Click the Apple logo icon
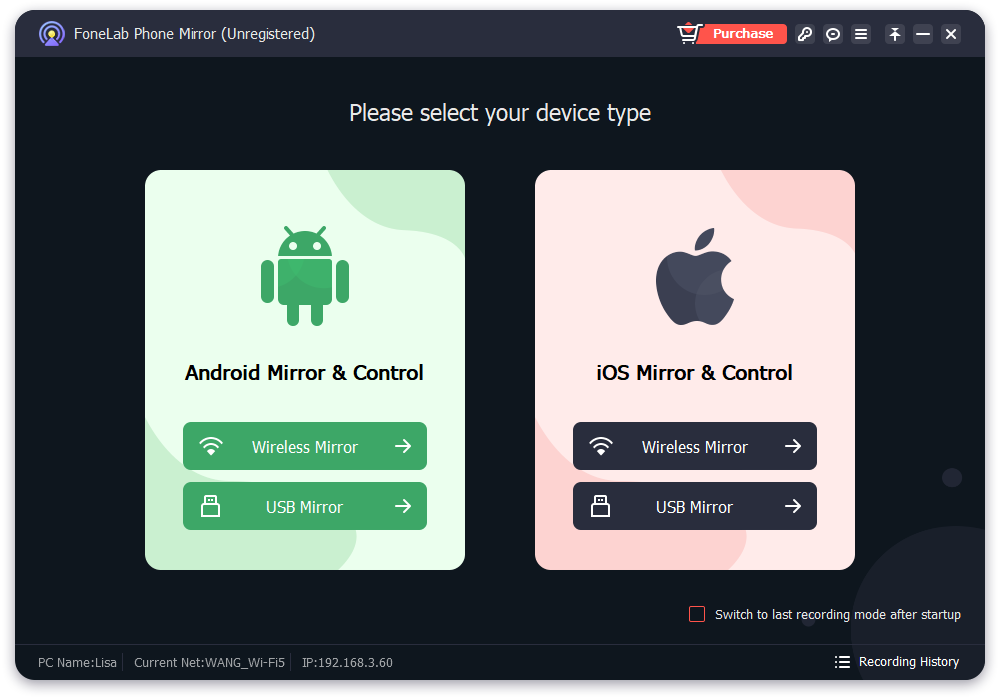 (x=695, y=277)
